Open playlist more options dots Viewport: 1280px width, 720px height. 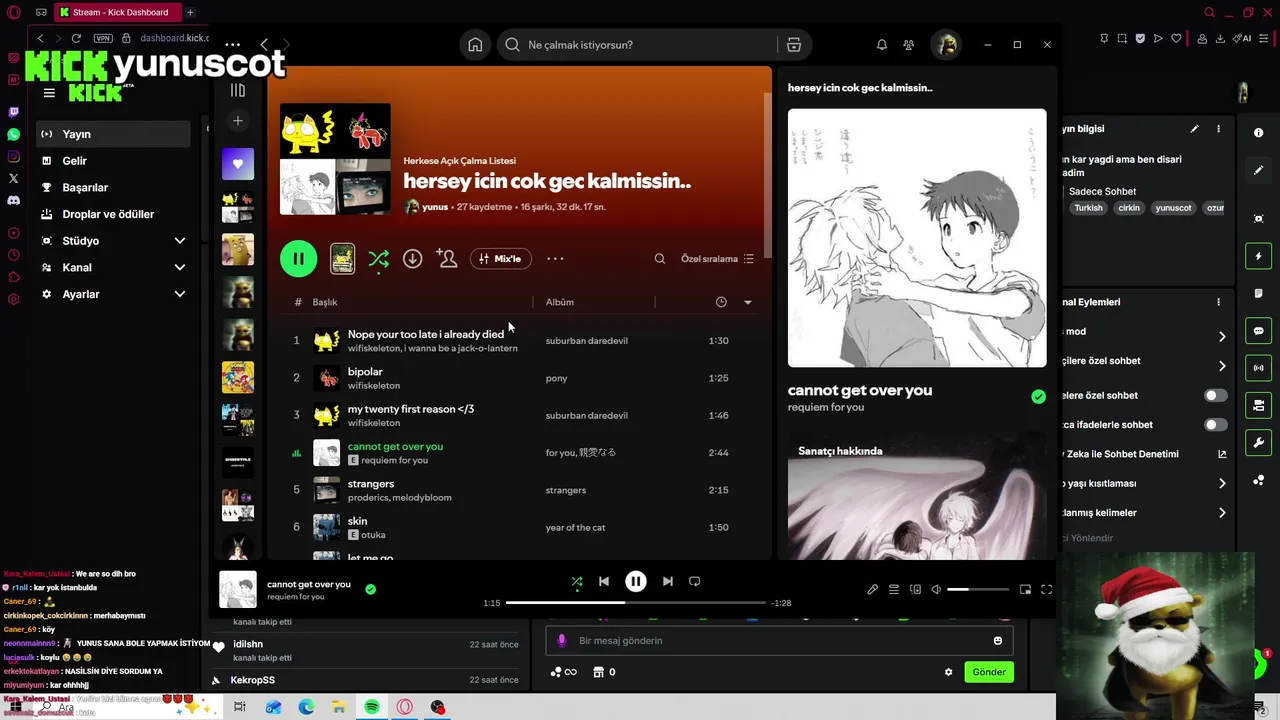tap(555, 259)
